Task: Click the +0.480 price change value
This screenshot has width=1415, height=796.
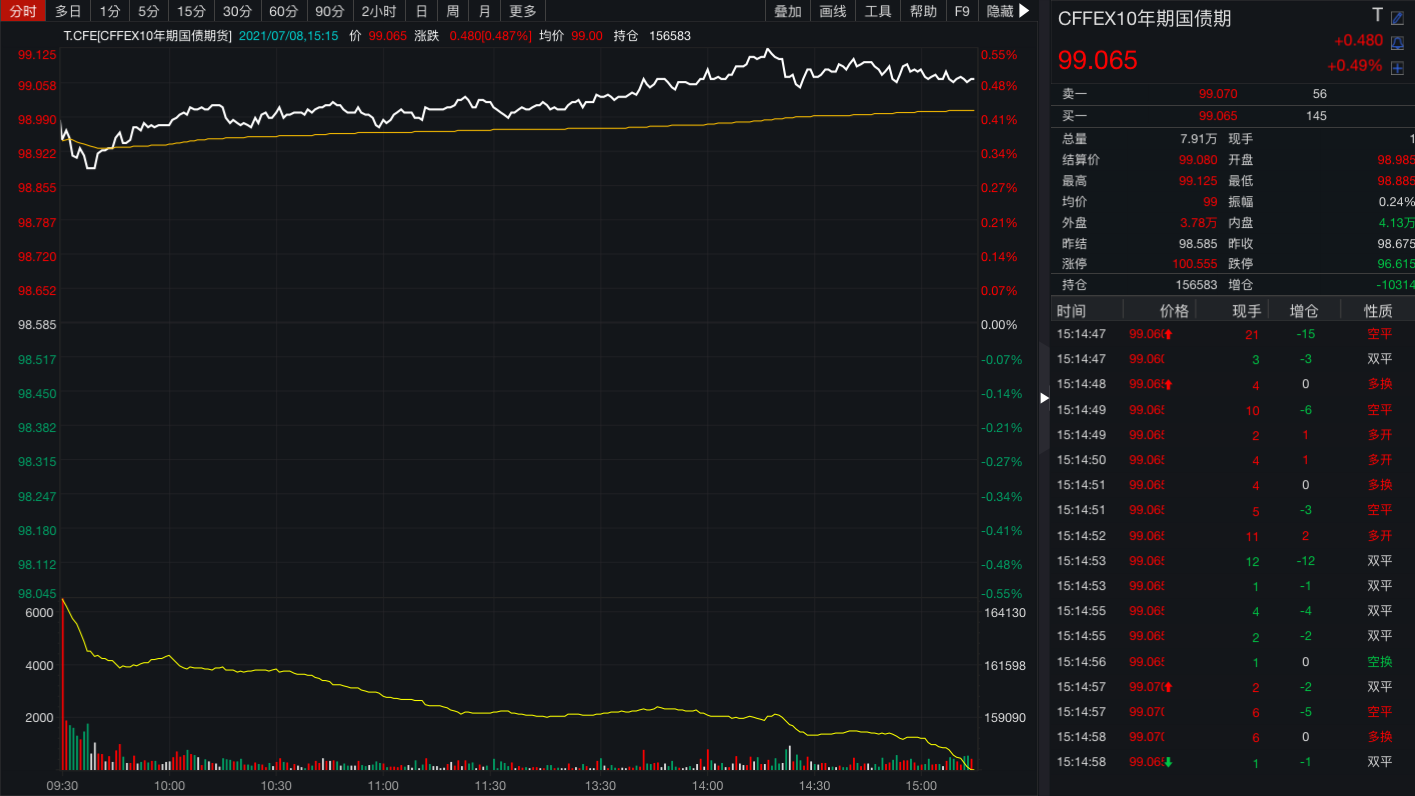Action: pos(1358,41)
